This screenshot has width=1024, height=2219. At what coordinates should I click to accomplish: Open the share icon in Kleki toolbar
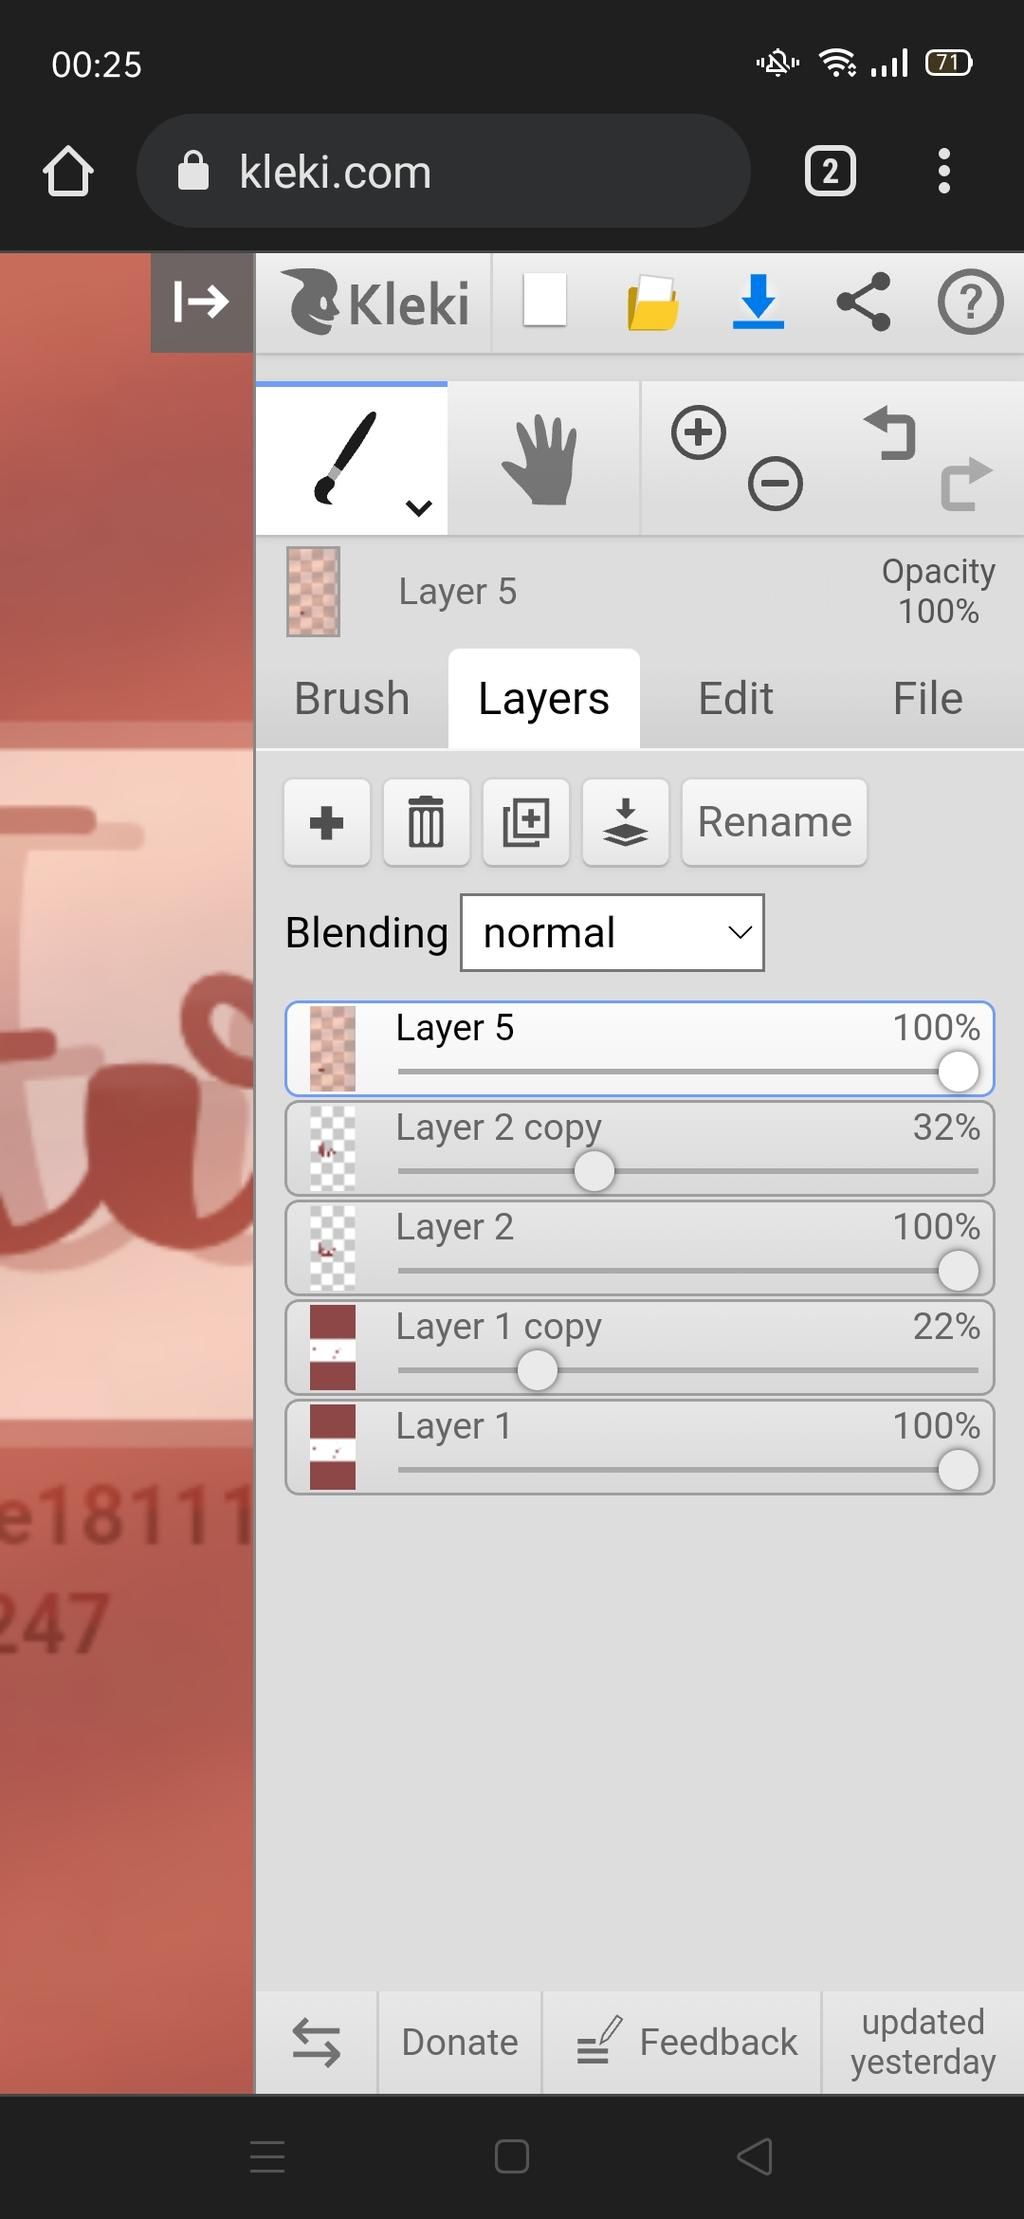coord(863,302)
